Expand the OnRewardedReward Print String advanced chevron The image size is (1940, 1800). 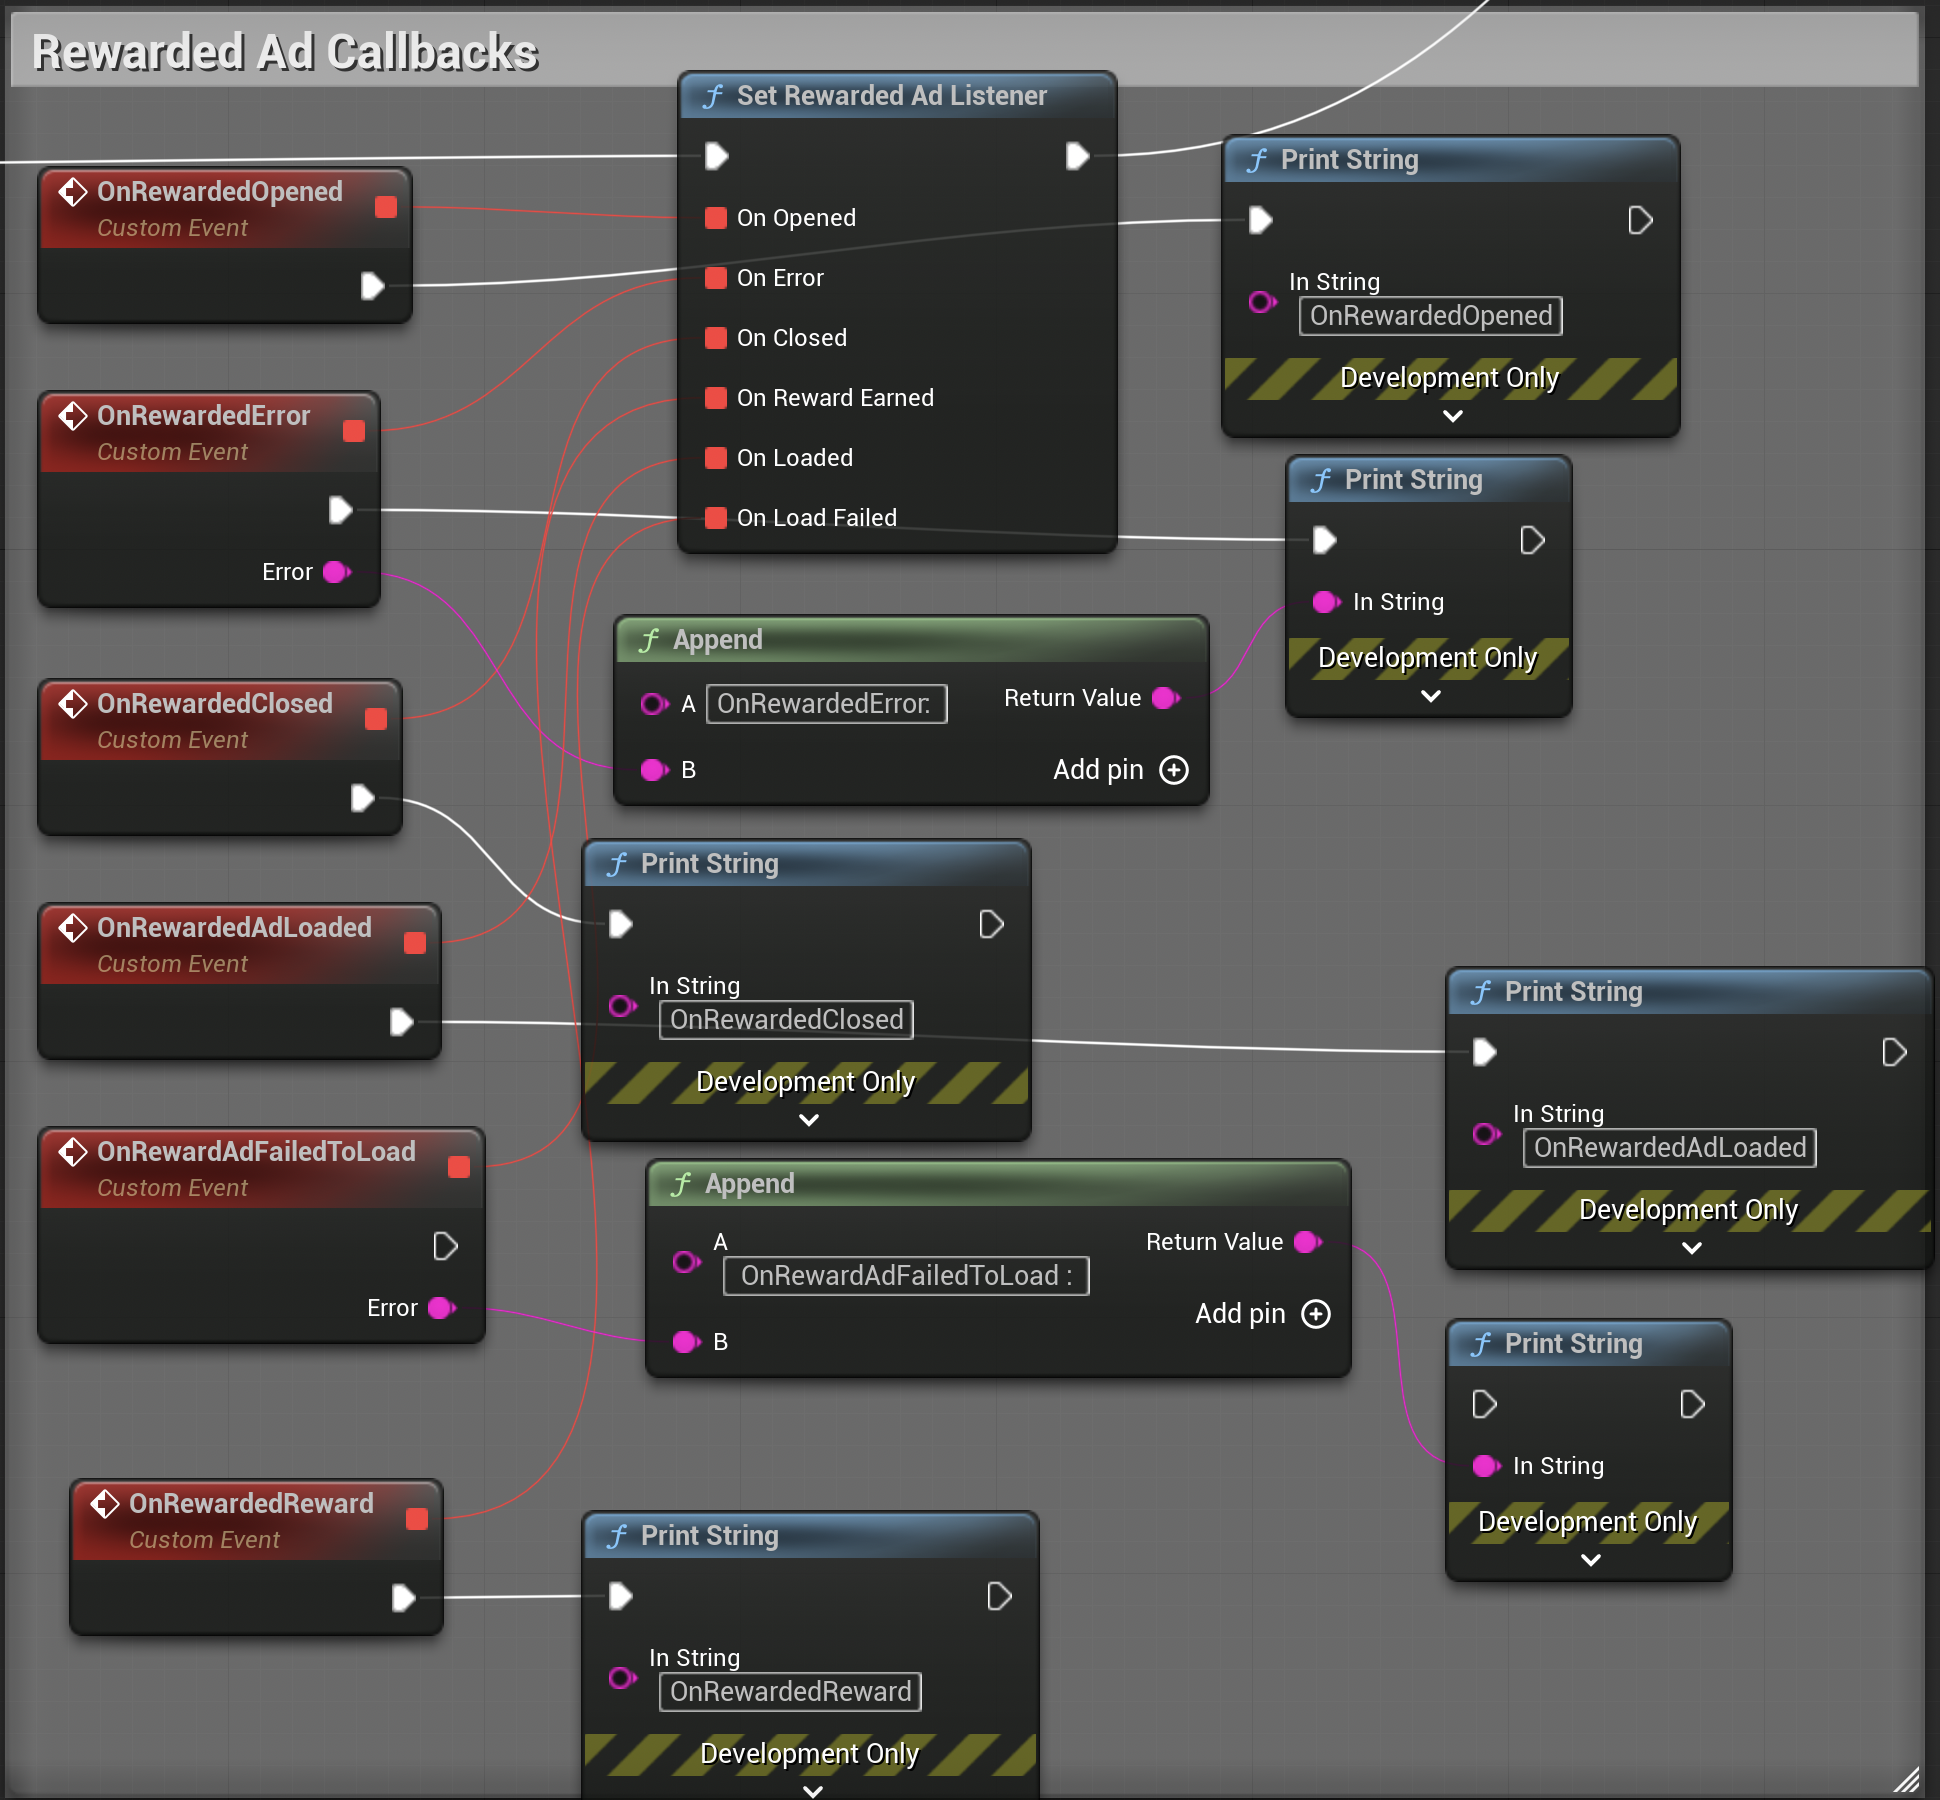[x=813, y=1790]
